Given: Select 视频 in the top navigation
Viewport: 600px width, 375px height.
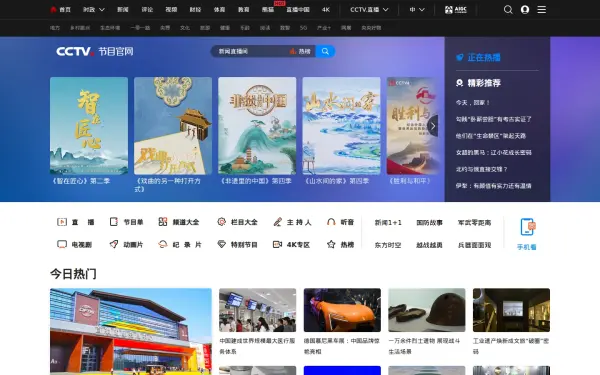Looking at the screenshot, I should [x=171, y=10].
